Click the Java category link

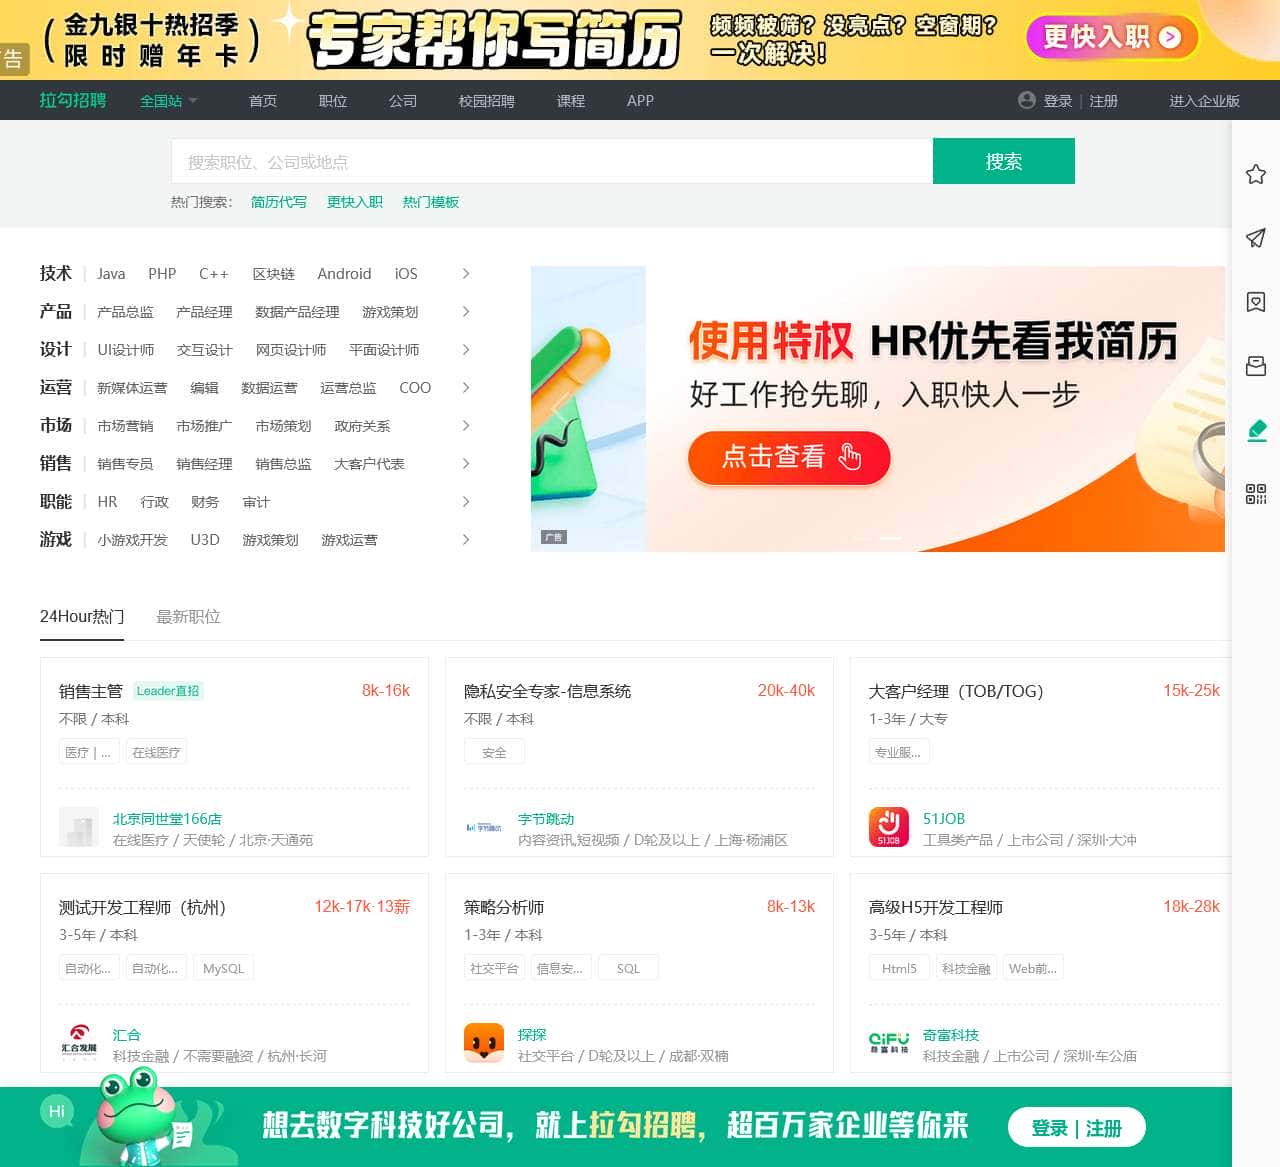pos(111,274)
